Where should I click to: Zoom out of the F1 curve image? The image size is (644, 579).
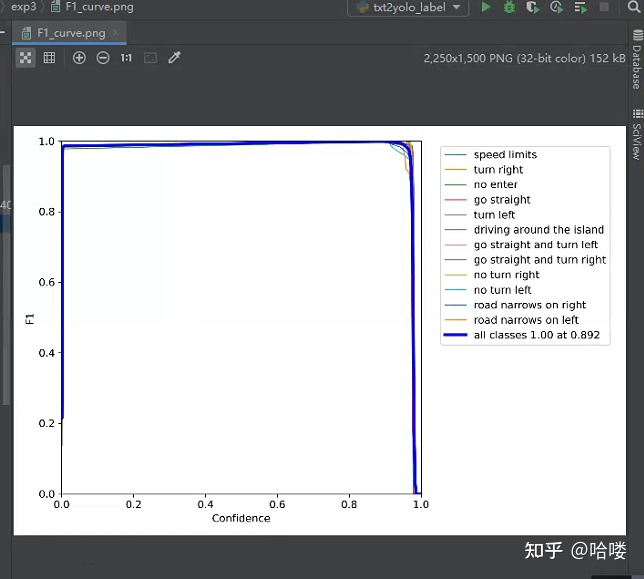pos(103,58)
